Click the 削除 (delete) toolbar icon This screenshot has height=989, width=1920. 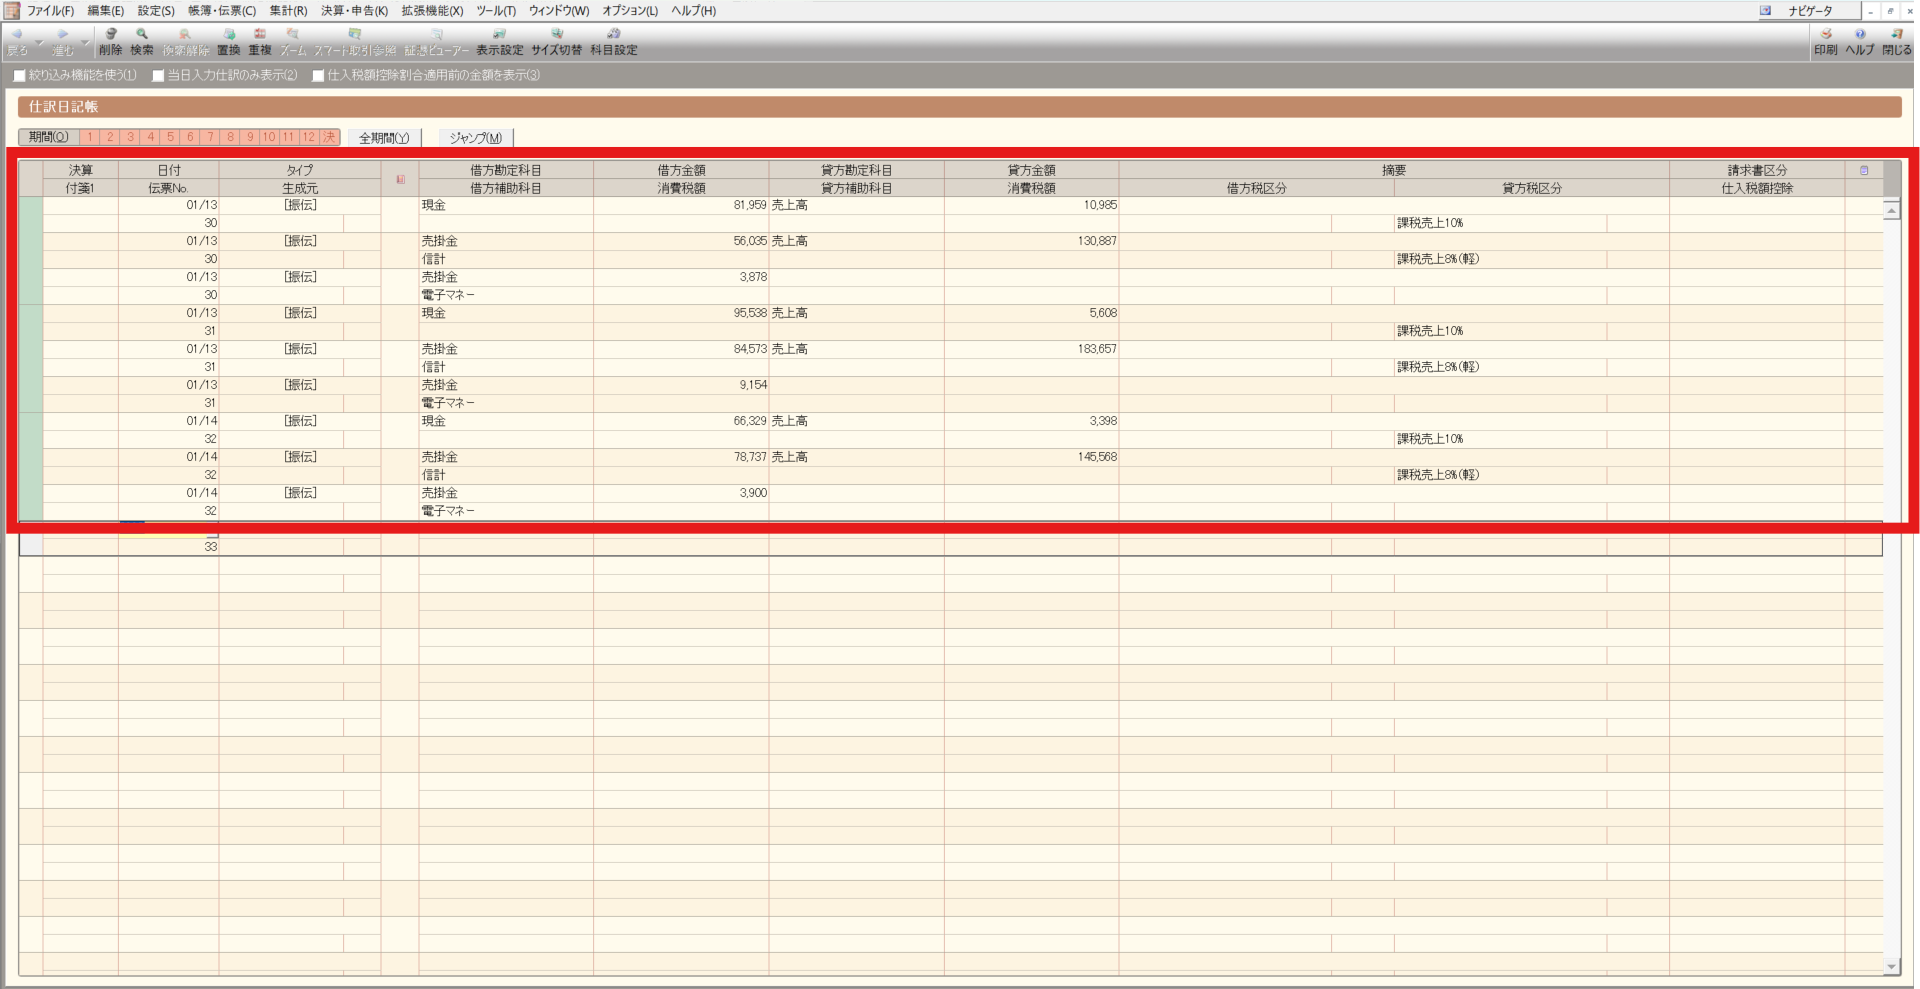[x=110, y=41]
